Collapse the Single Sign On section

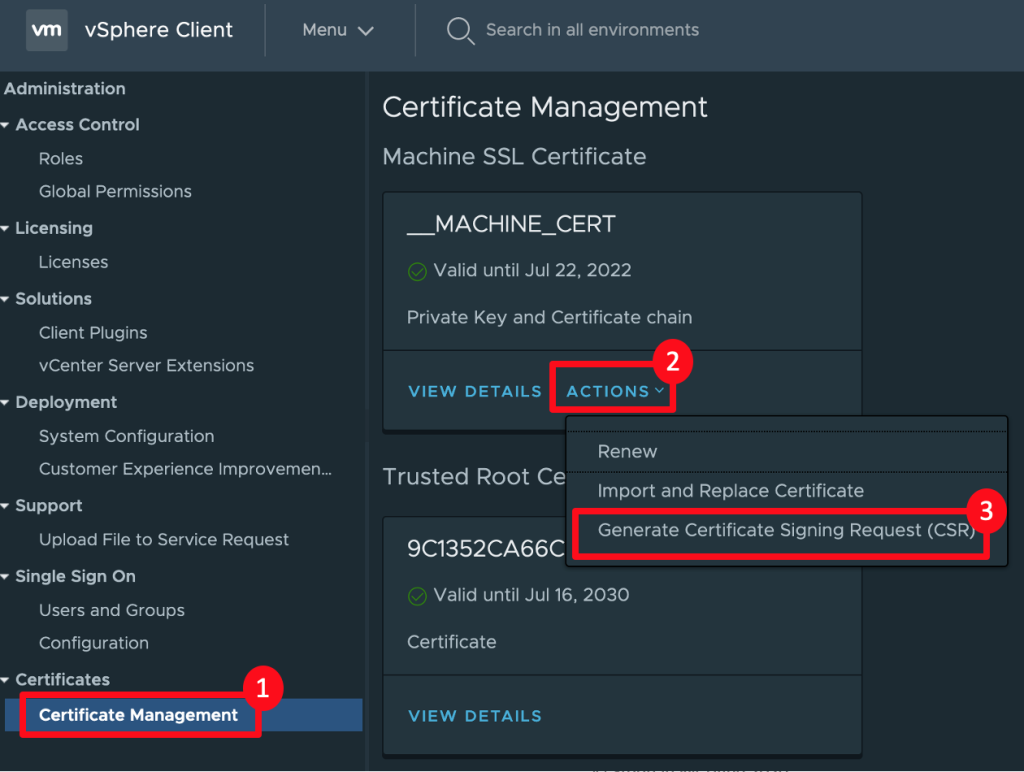pyautogui.click(x=7, y=577)
